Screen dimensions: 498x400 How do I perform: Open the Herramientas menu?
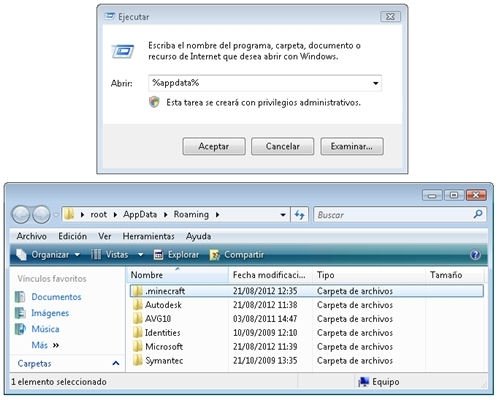pos(148,236)
